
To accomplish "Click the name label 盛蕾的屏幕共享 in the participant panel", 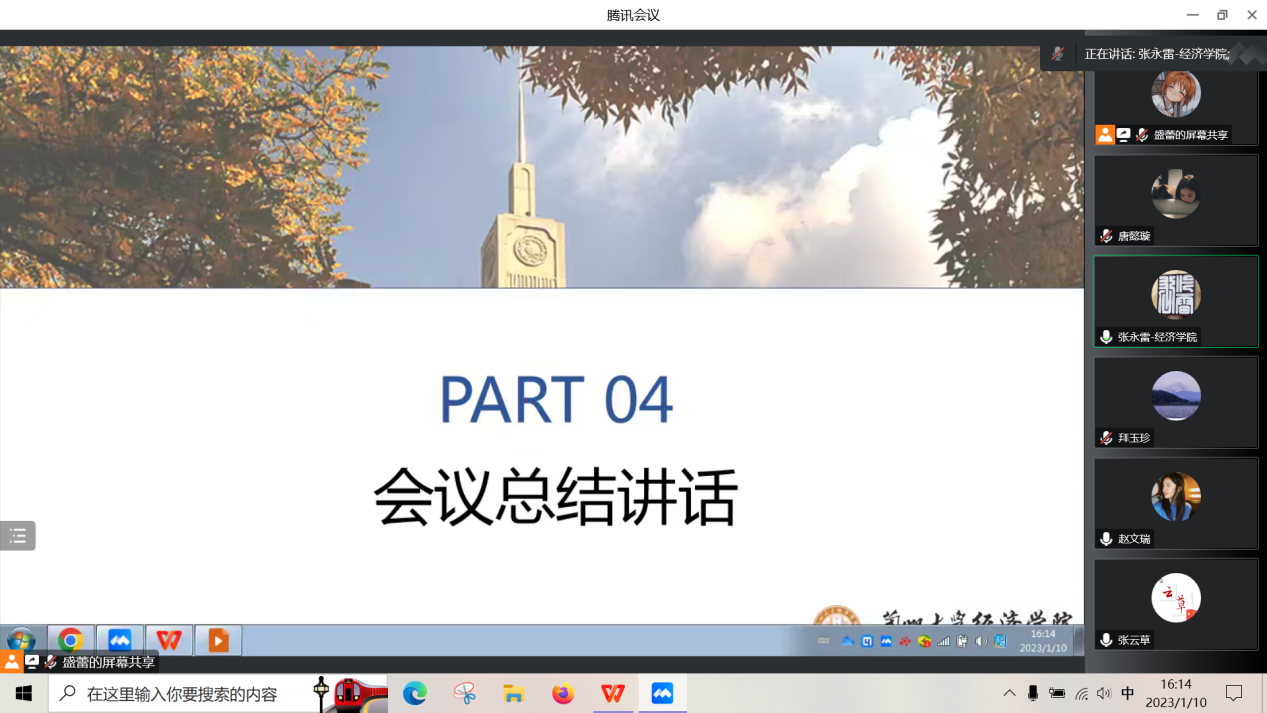I will [1191, 135].
